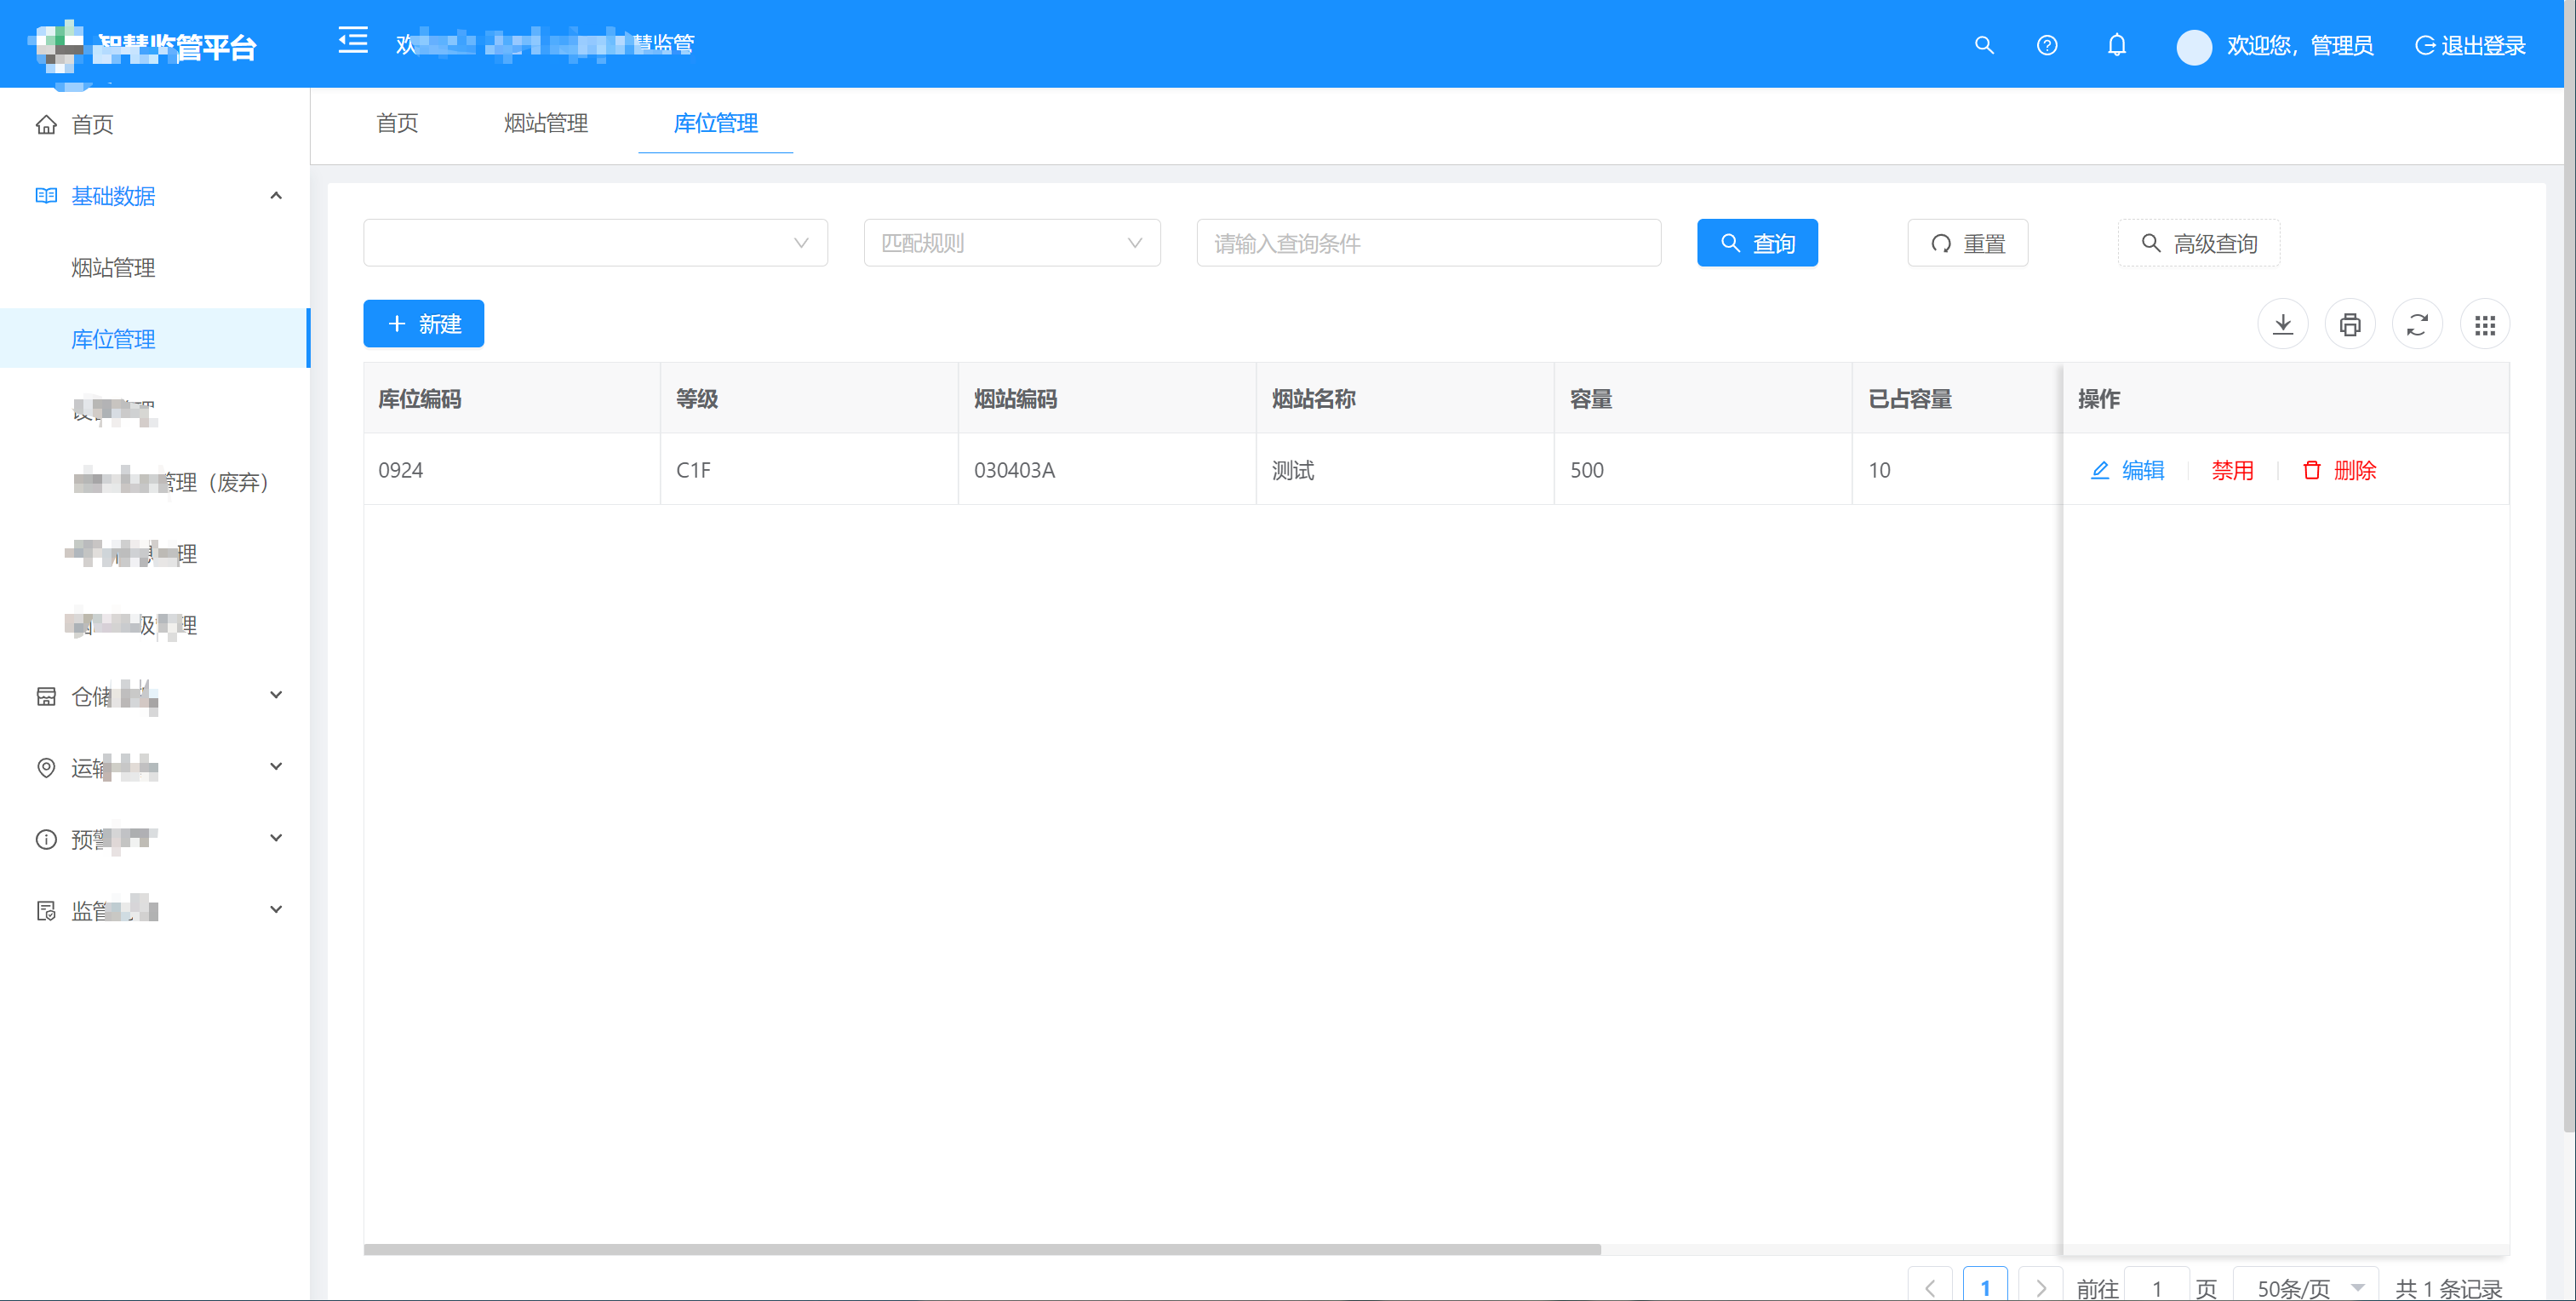Click the print icon button
The height and width of the screenshot is (1301, 2576).
pos(2350,325)
